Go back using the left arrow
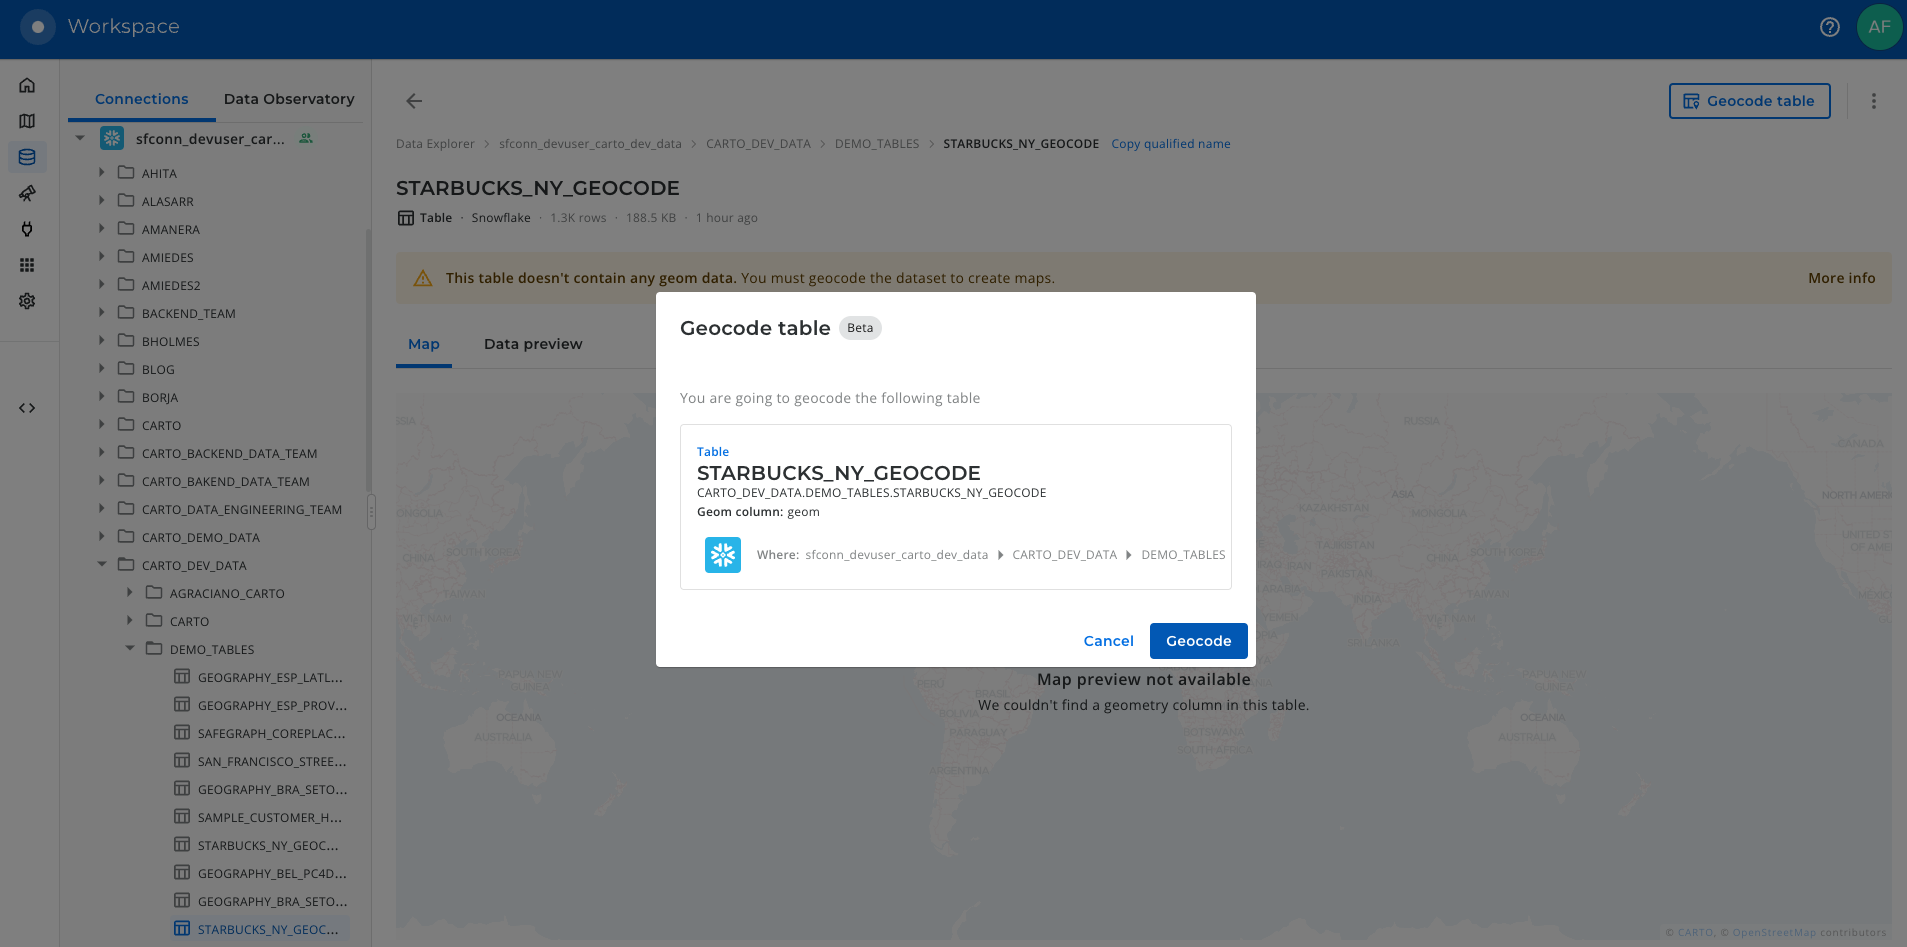Image resolution: width=1907 pixels, height=947 pixels. [414, 101]
